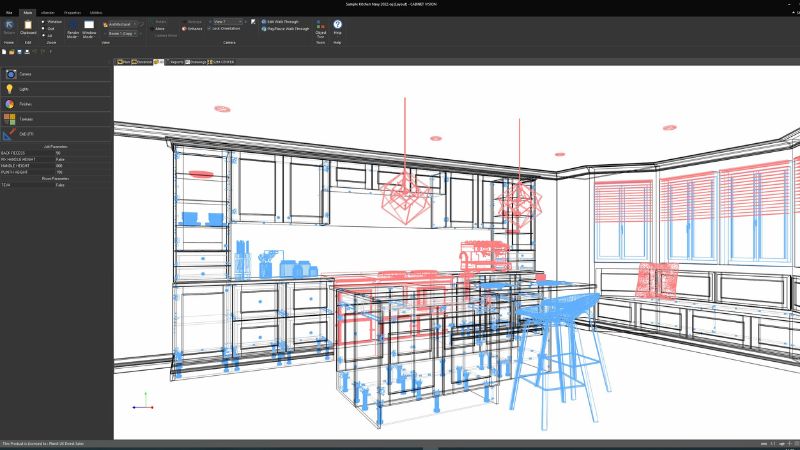This screenshot has height=450, width=800.
Task: Click the Edit Walk Through button
Action: (280, 22)
